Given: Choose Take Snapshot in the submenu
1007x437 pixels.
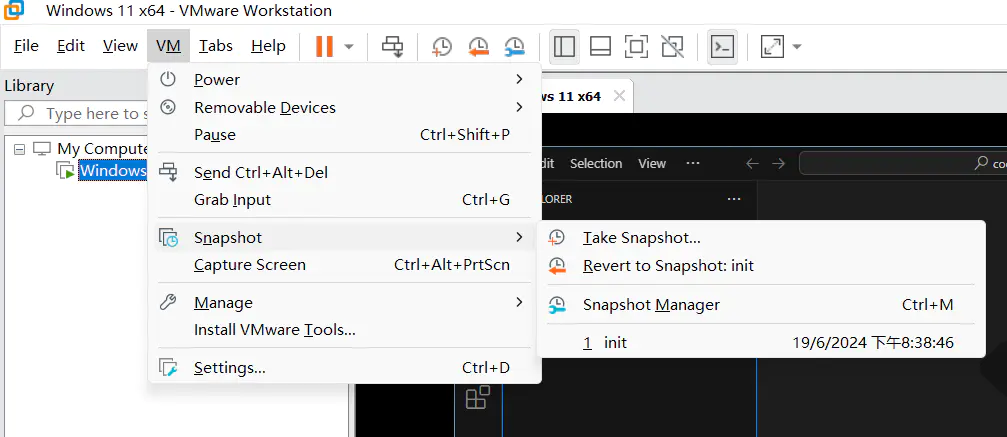Looking at the screenshot, I should (761, 238).
